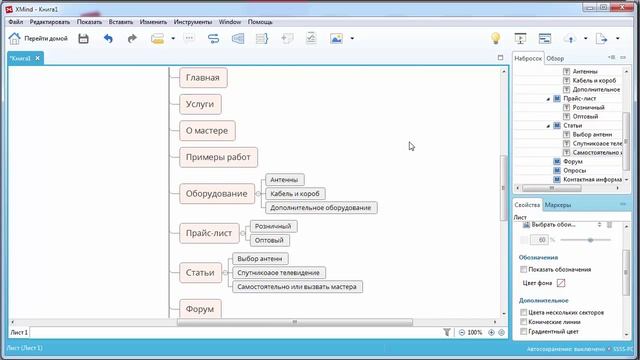Open the export dropdown arrow

pyautogui.click(x=618, y=39)
